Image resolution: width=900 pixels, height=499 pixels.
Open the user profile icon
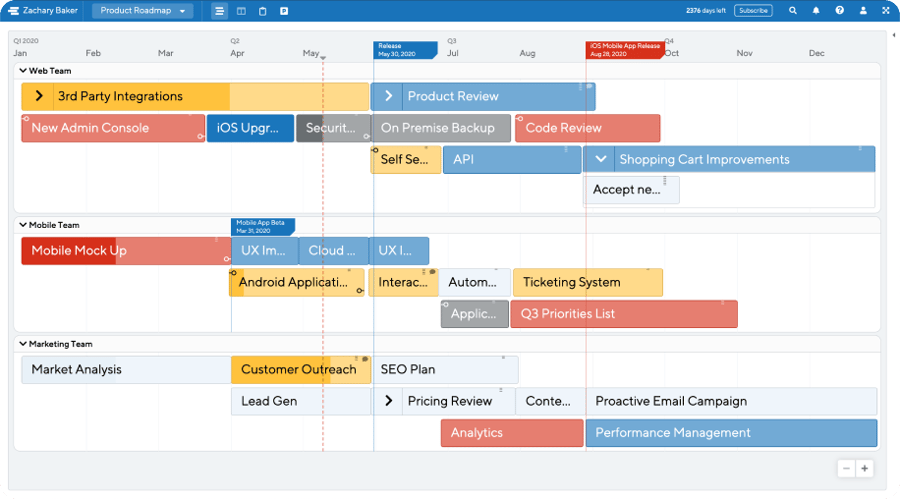(863, 10)
